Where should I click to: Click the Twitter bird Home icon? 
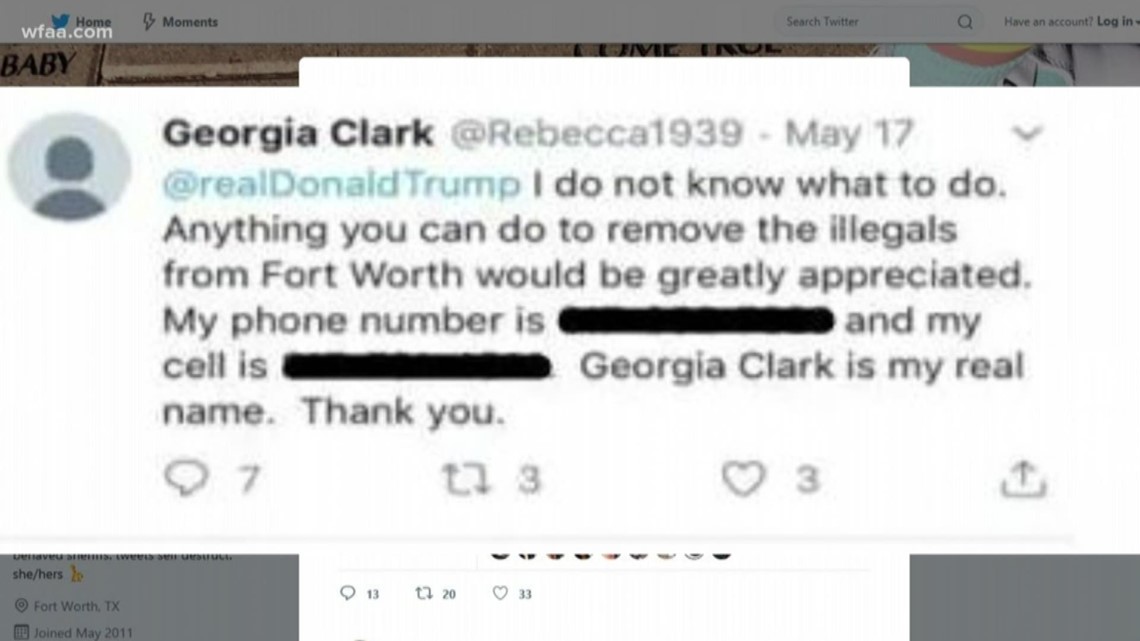tap(61, 21)
